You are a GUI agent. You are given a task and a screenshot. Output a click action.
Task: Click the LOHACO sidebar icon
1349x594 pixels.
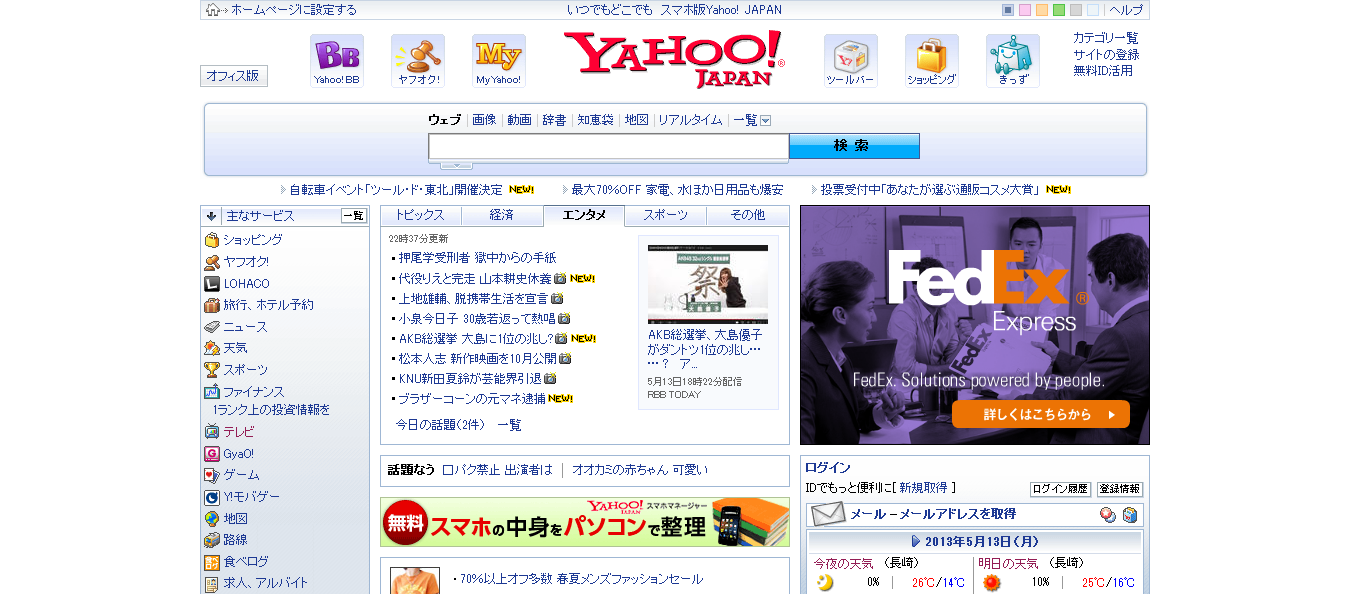click(x=212, y=284)
